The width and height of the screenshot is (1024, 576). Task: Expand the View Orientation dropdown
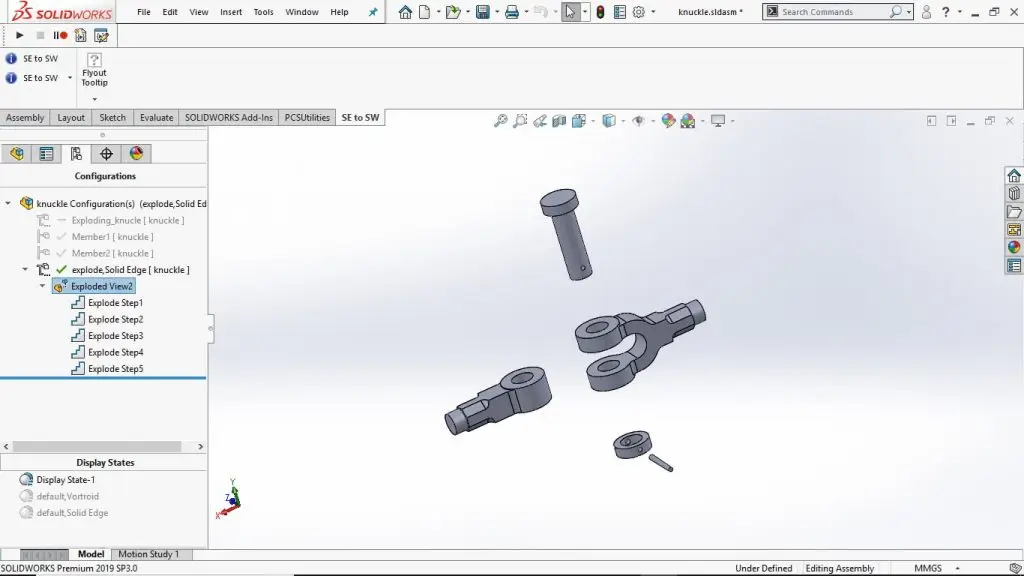[592, 120]
